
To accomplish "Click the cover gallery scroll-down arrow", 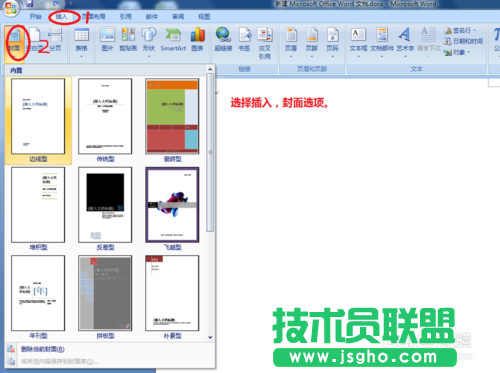I will coord(210,337).
